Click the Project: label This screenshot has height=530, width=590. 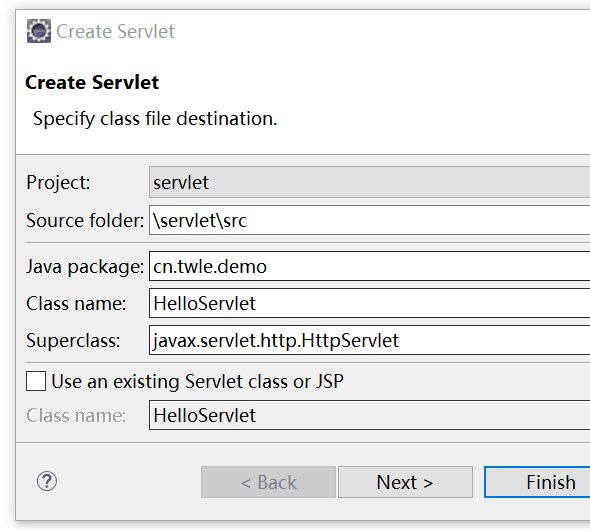click(x=58, y=183)
